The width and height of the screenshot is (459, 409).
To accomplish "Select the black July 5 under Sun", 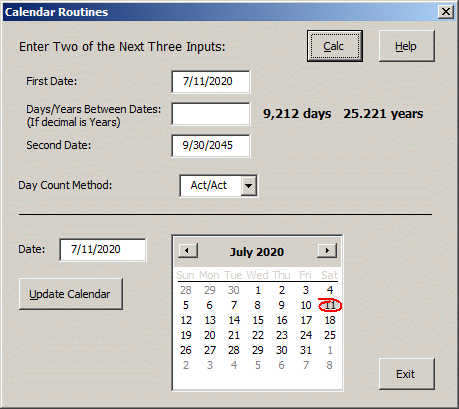I will (186, 305).
